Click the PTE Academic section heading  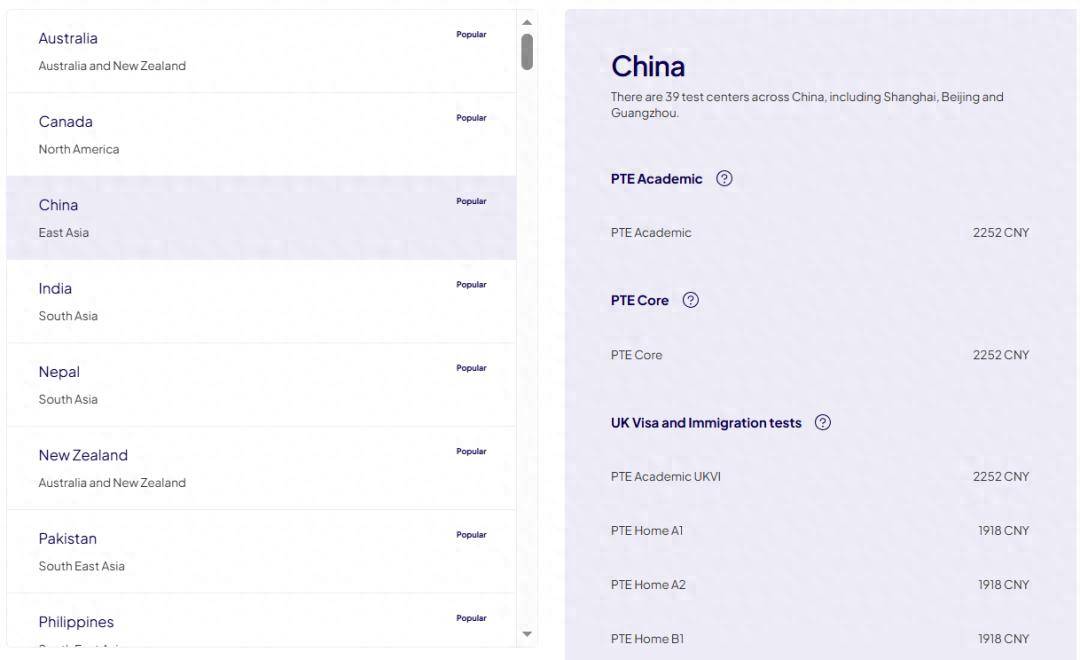(x=656, y=179)
